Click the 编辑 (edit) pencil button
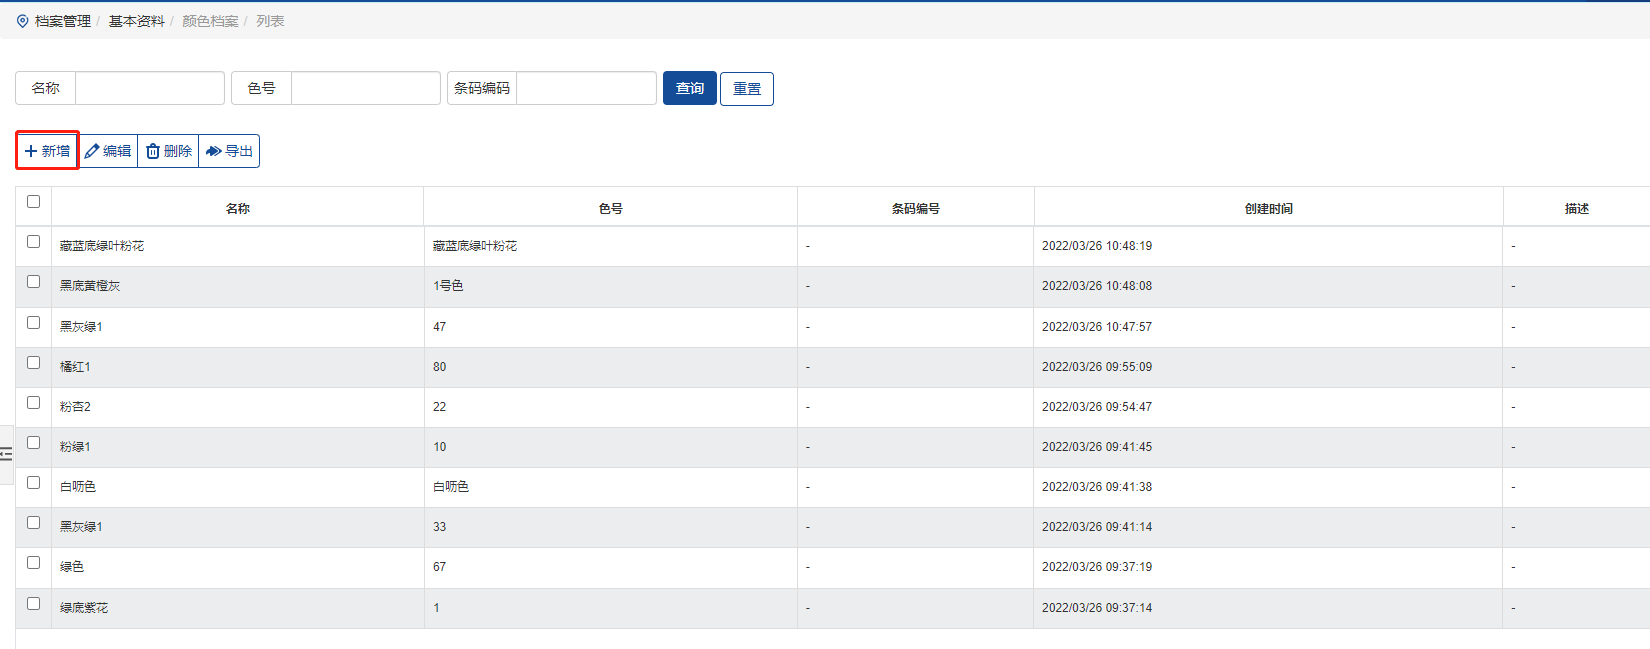Screen dimensions: 1650x649 [108, 151]
